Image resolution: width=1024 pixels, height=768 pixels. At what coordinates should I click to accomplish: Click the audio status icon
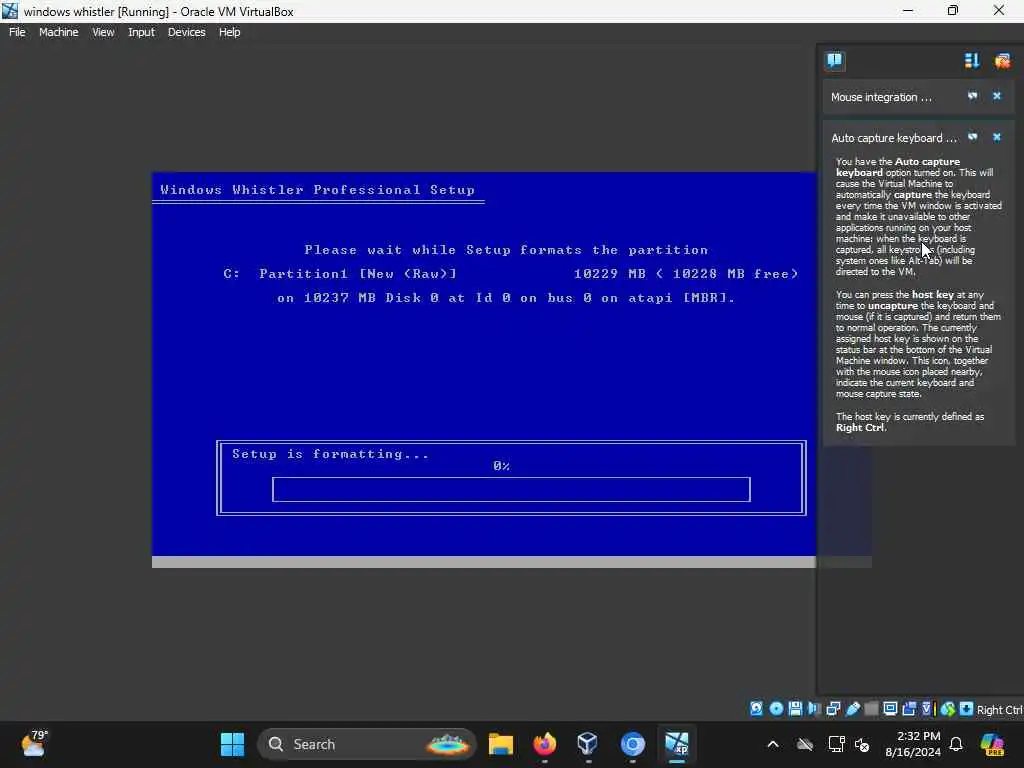814,709
